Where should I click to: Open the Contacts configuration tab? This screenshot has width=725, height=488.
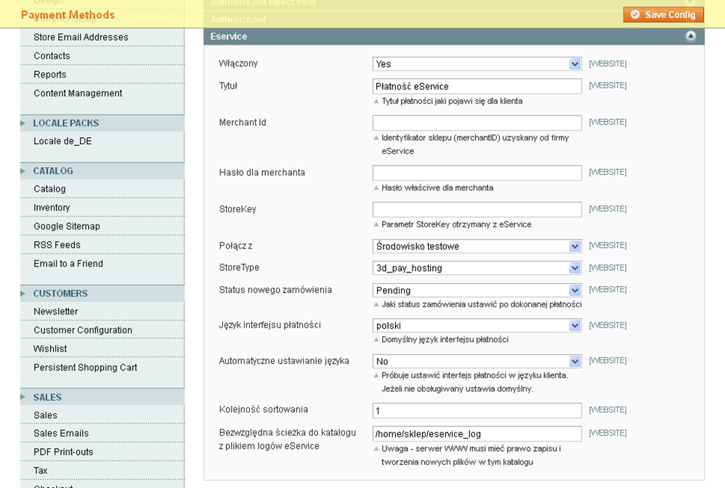pyautogui.click(x=102, y=56)
